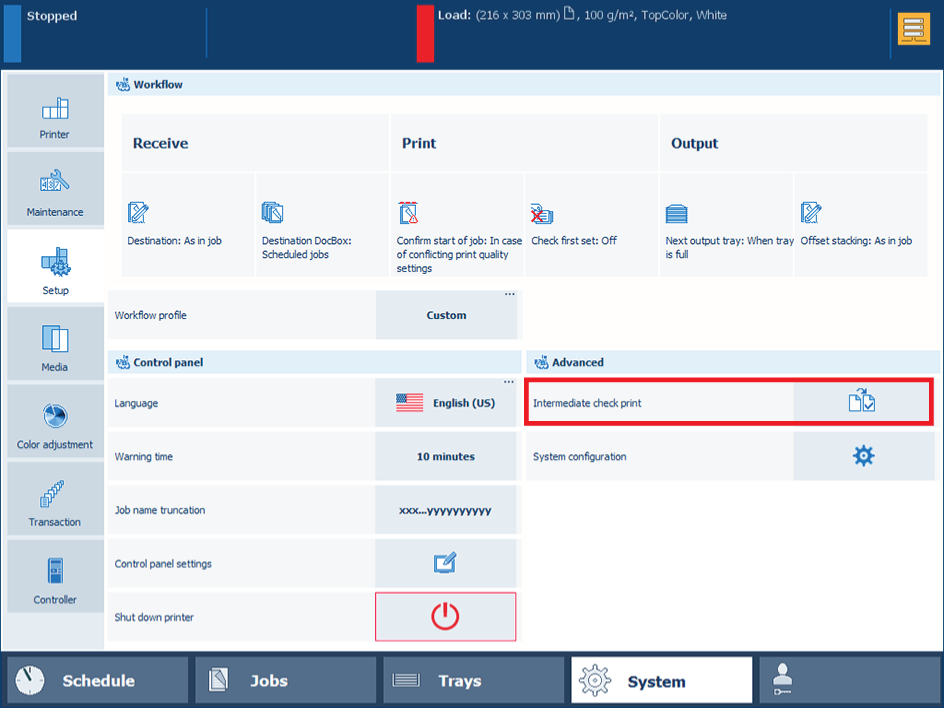The image size is (944, 708).
Task: Select Destination DocBox: Scheduled jobs tile
Action: (322, 225)
